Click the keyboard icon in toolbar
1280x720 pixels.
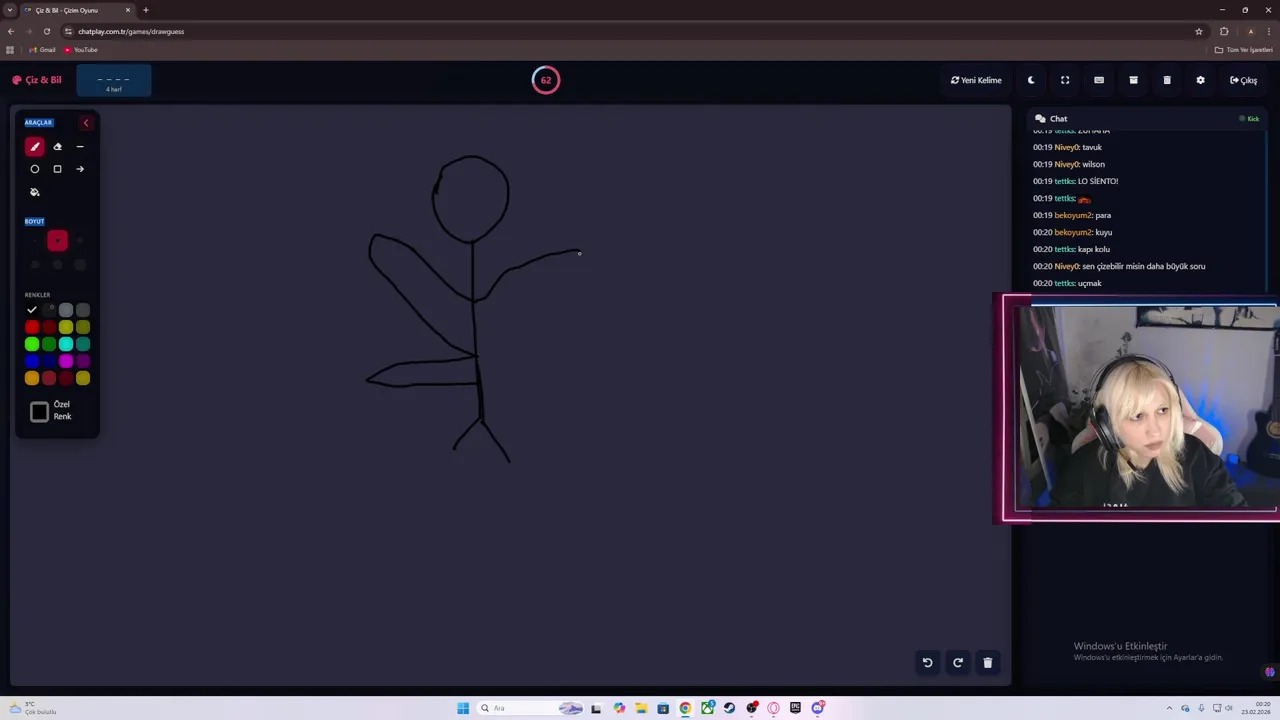[1099, 80]
